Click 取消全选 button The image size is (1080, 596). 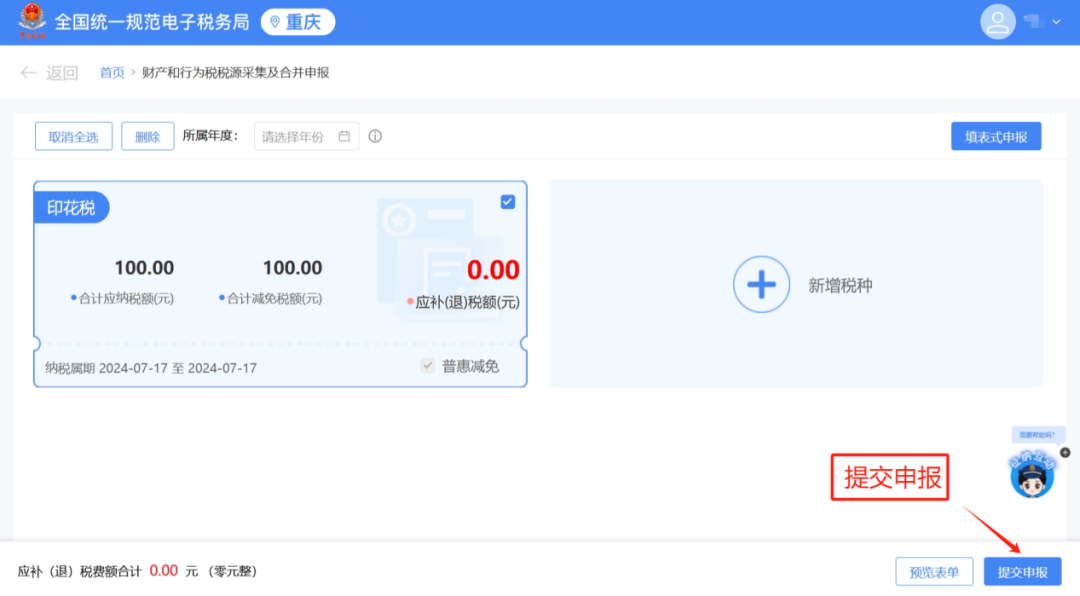pyautogui.click(x=74, y=136)
